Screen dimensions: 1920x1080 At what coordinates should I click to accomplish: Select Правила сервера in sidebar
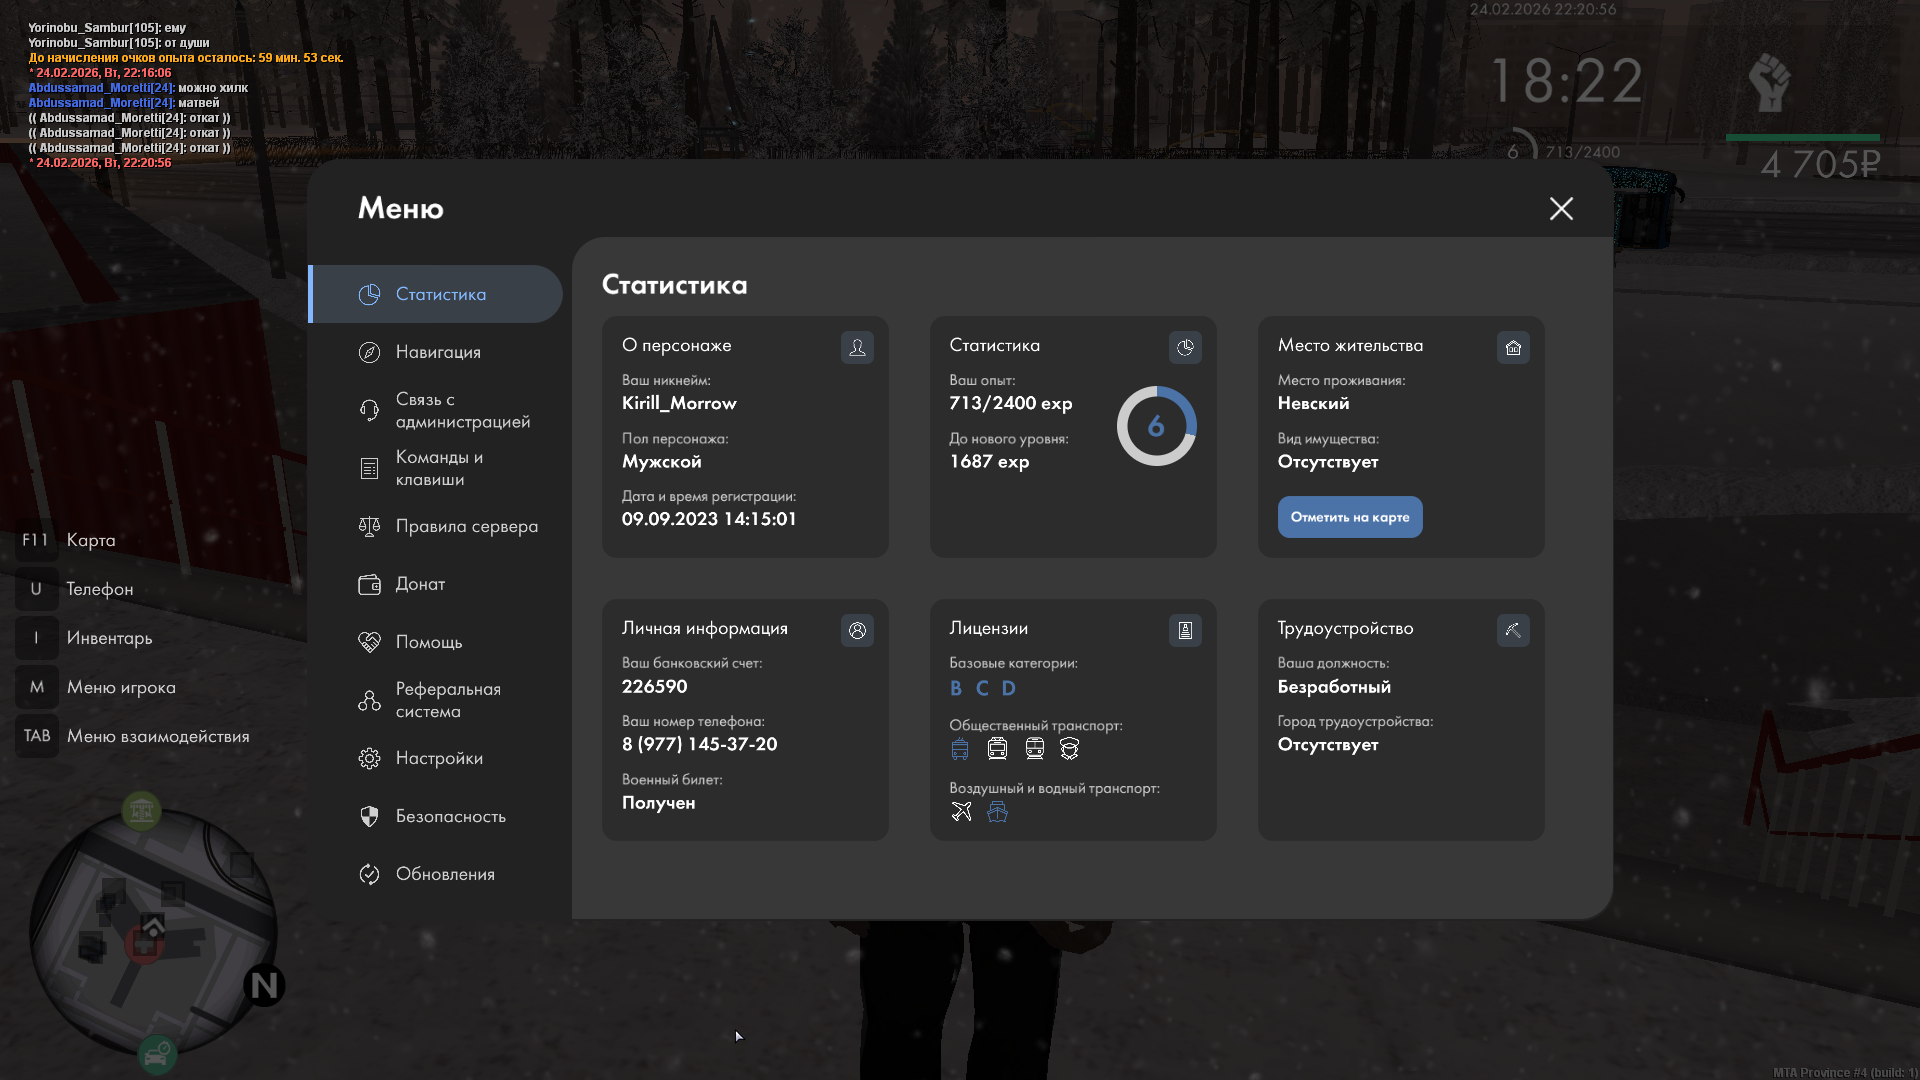pos(466,526)
